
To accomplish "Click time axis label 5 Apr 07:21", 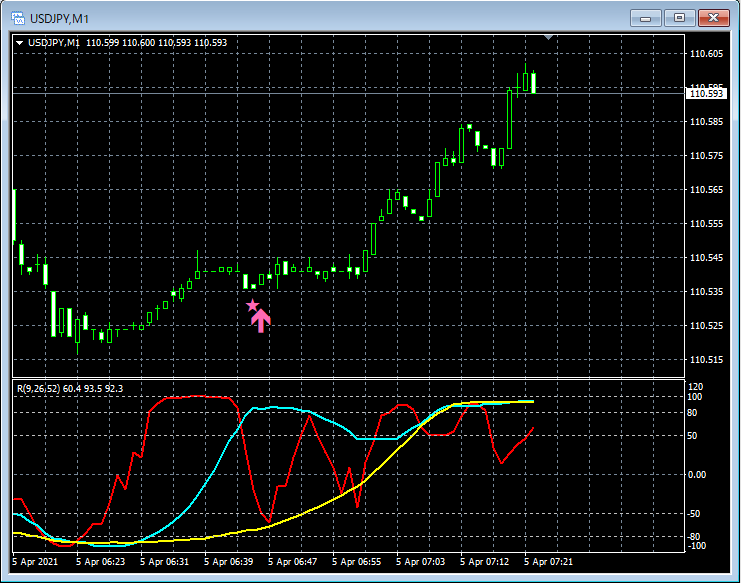I will point(549,562).
